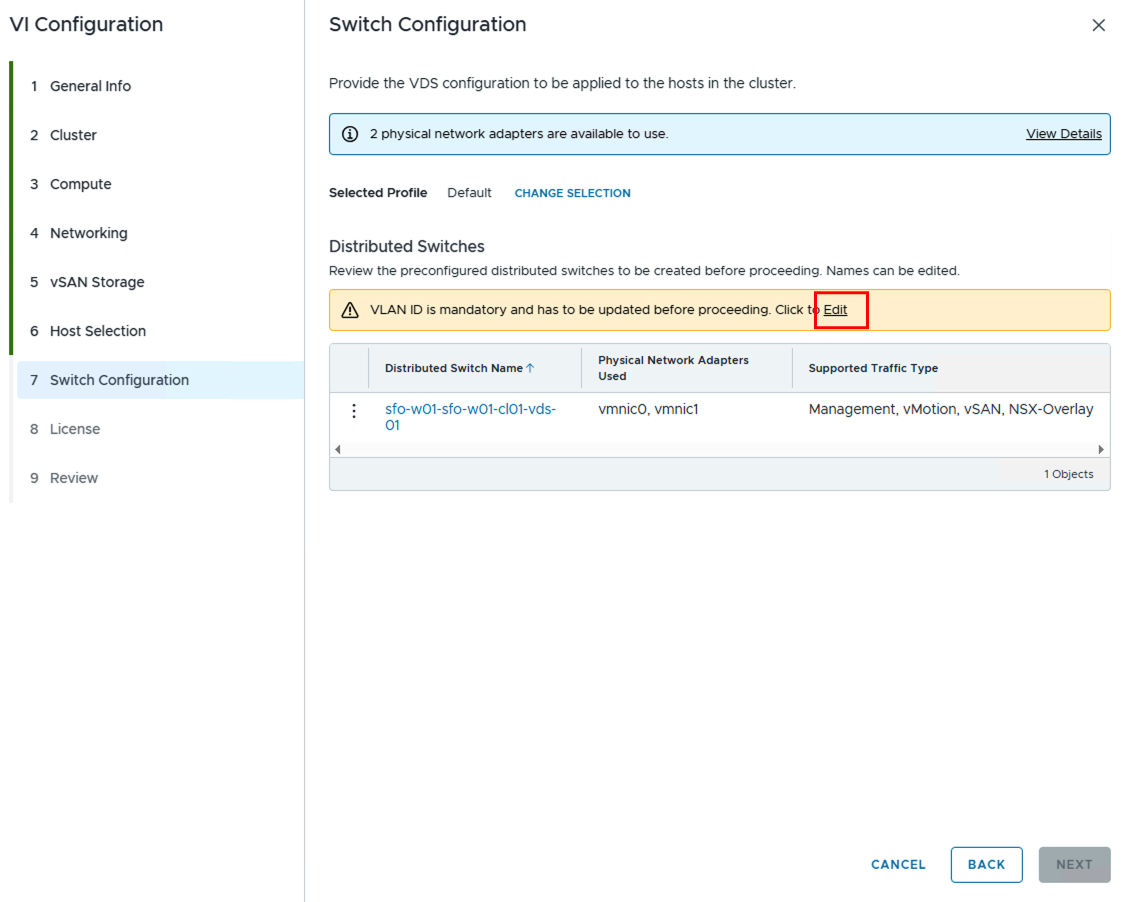The height and width of the screenshot is (902, 1126).
Task: Go to step 2 Cluster
Action: pos(73,135)
